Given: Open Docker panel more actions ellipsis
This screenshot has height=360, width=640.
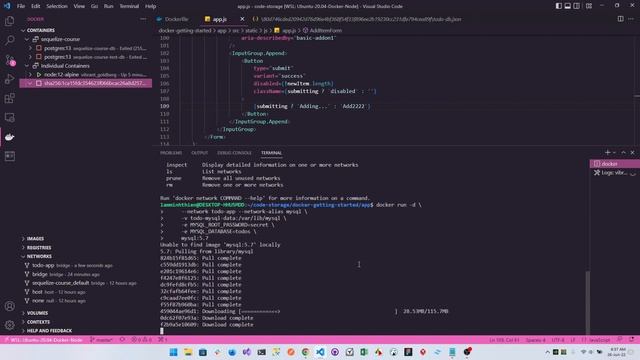Looking at the screenshot, I should pyautogui.click(x=143, y=19).
